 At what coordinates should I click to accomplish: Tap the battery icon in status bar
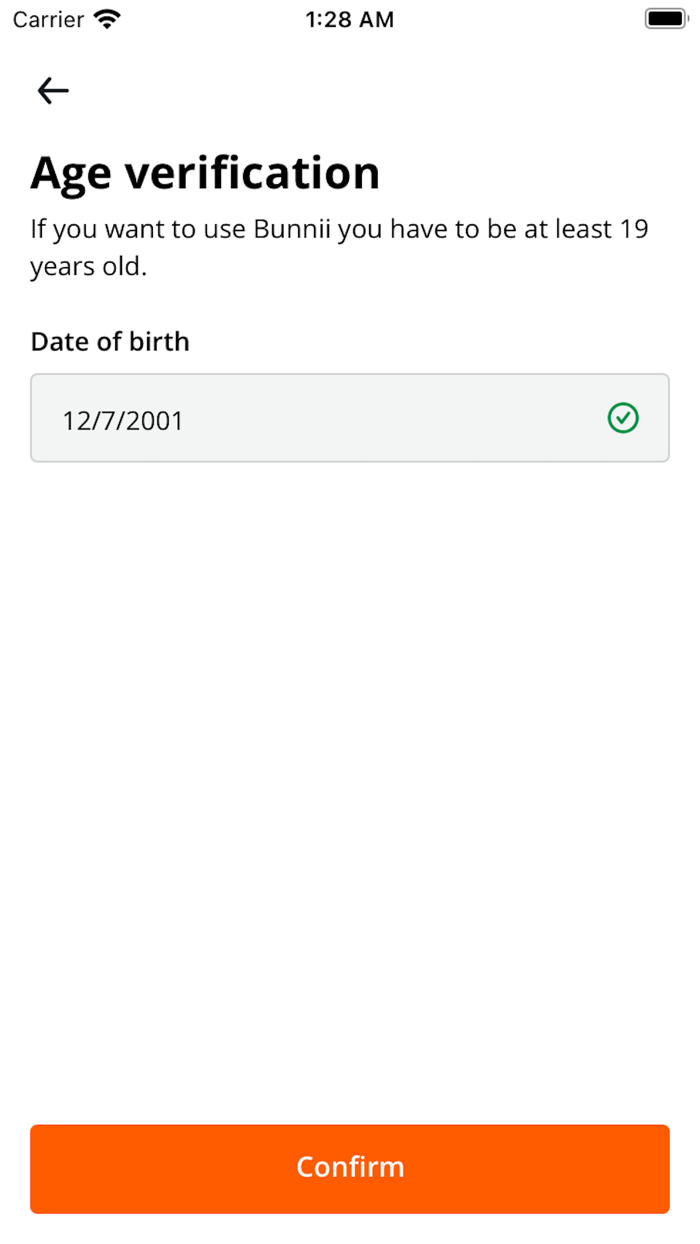click(665, 19)
